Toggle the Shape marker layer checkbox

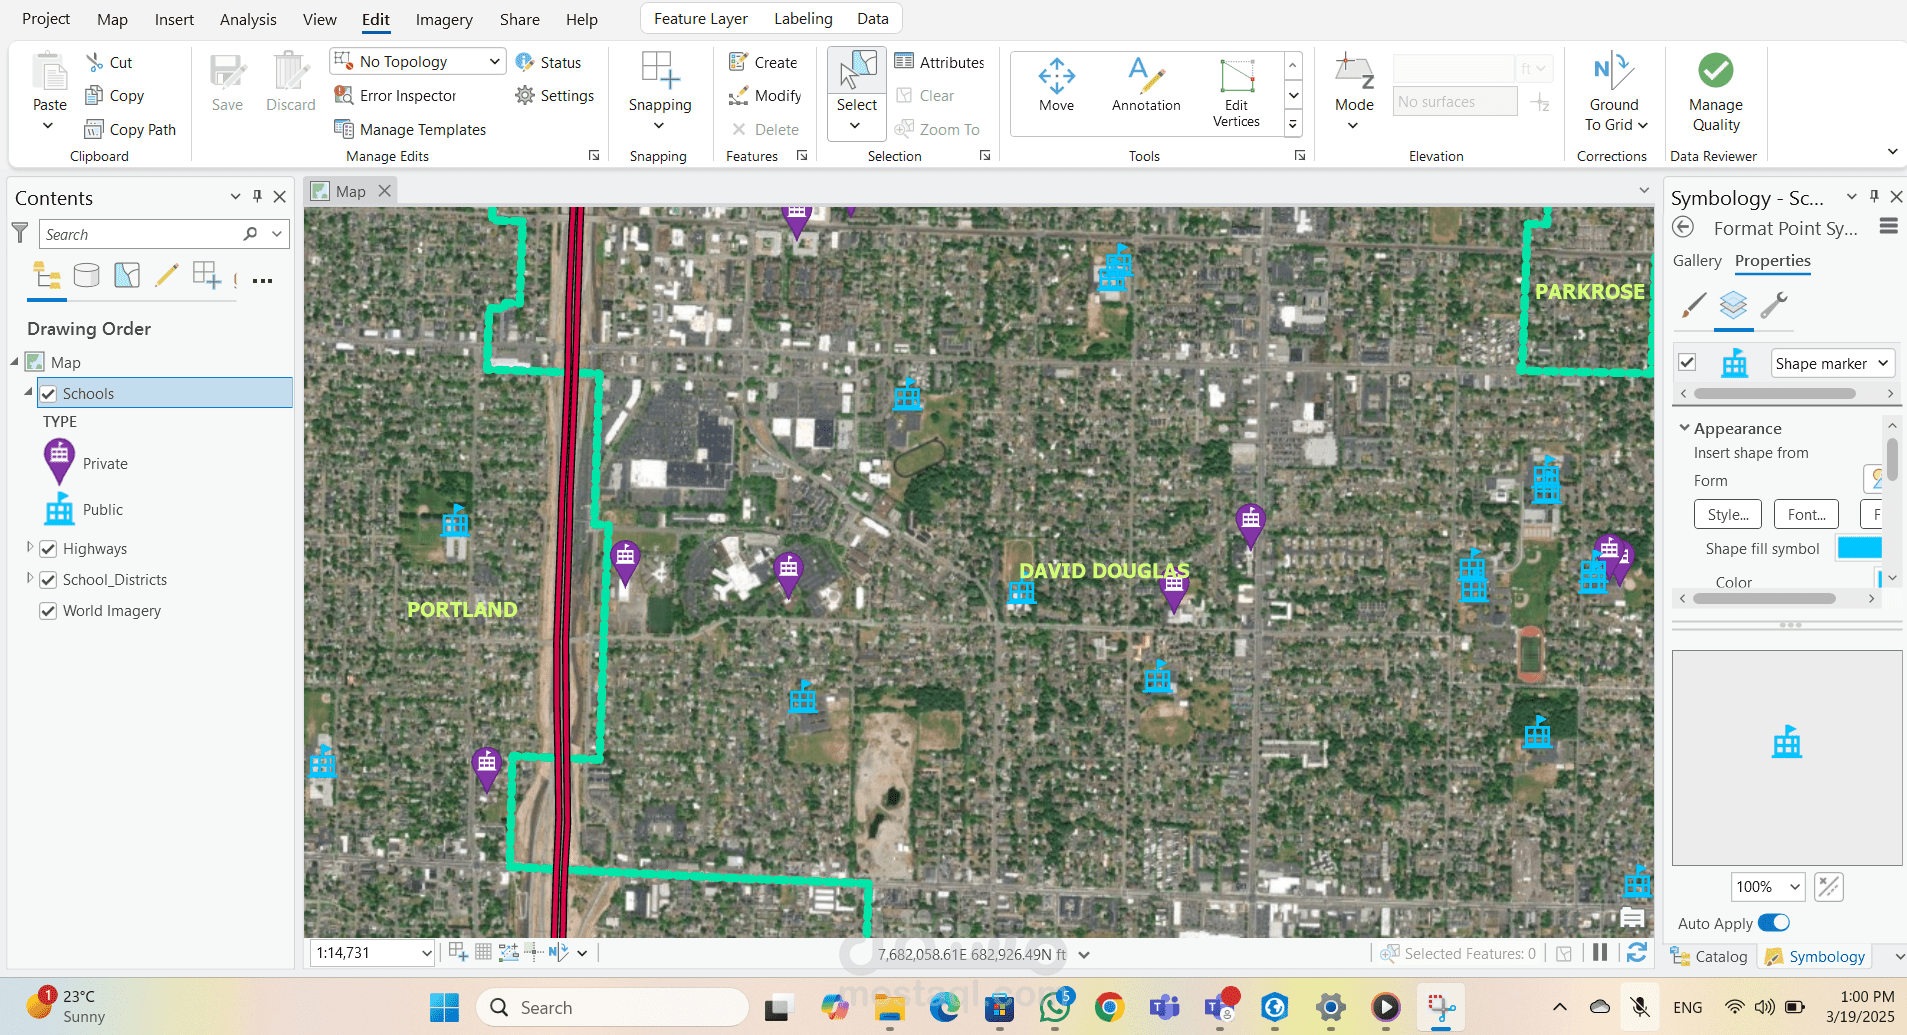click(1687, 363)
